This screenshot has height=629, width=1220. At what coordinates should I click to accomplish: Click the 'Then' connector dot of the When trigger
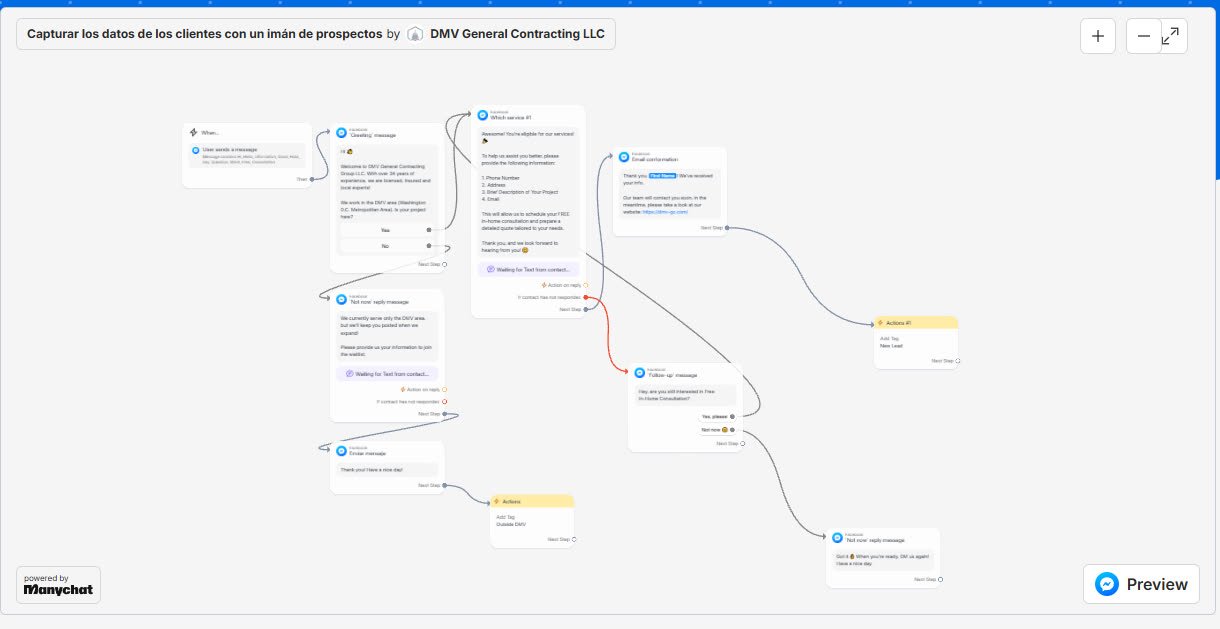coord(312,179)
